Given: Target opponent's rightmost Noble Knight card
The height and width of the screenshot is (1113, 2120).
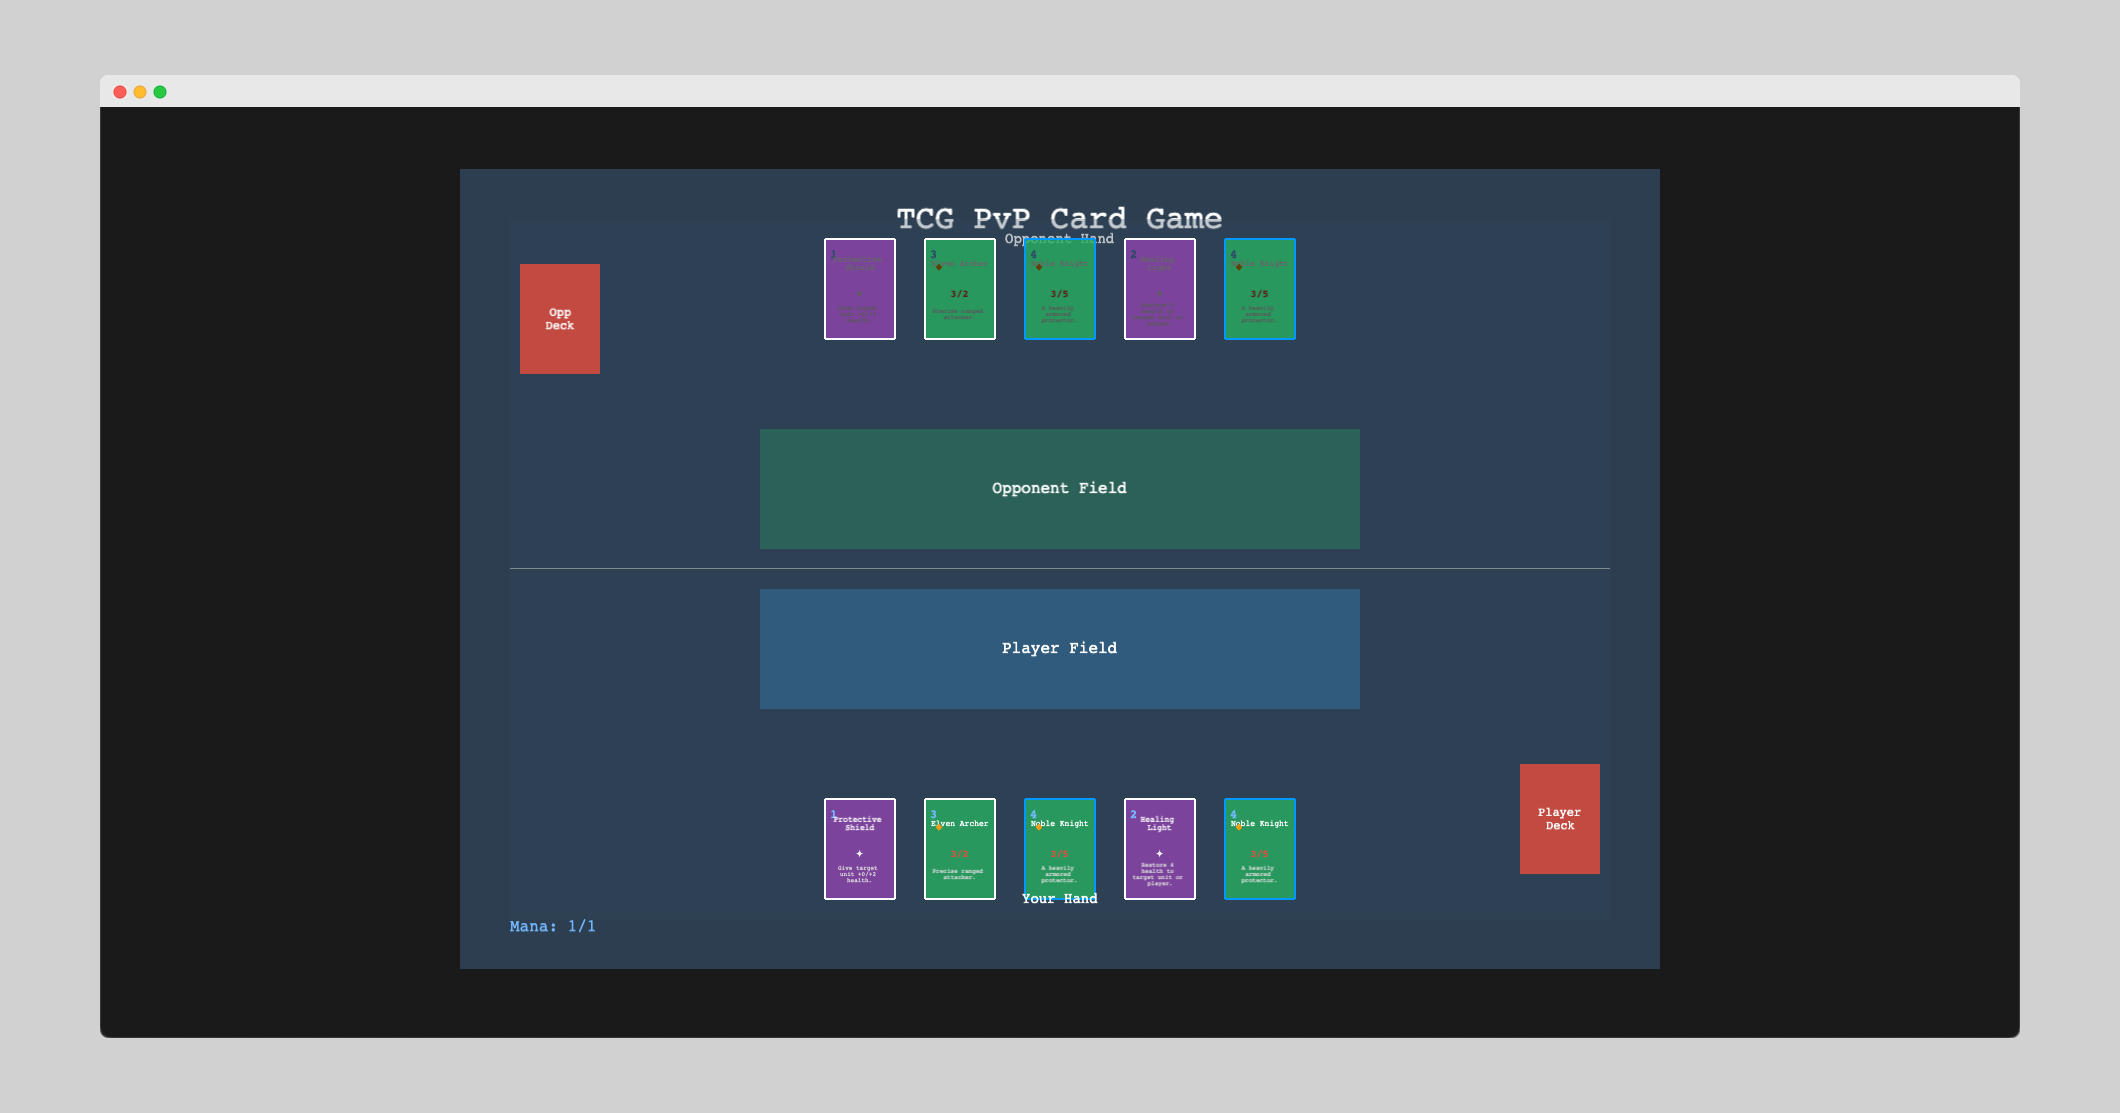Looking at the screenshot, I should (x=1259, y=288).
